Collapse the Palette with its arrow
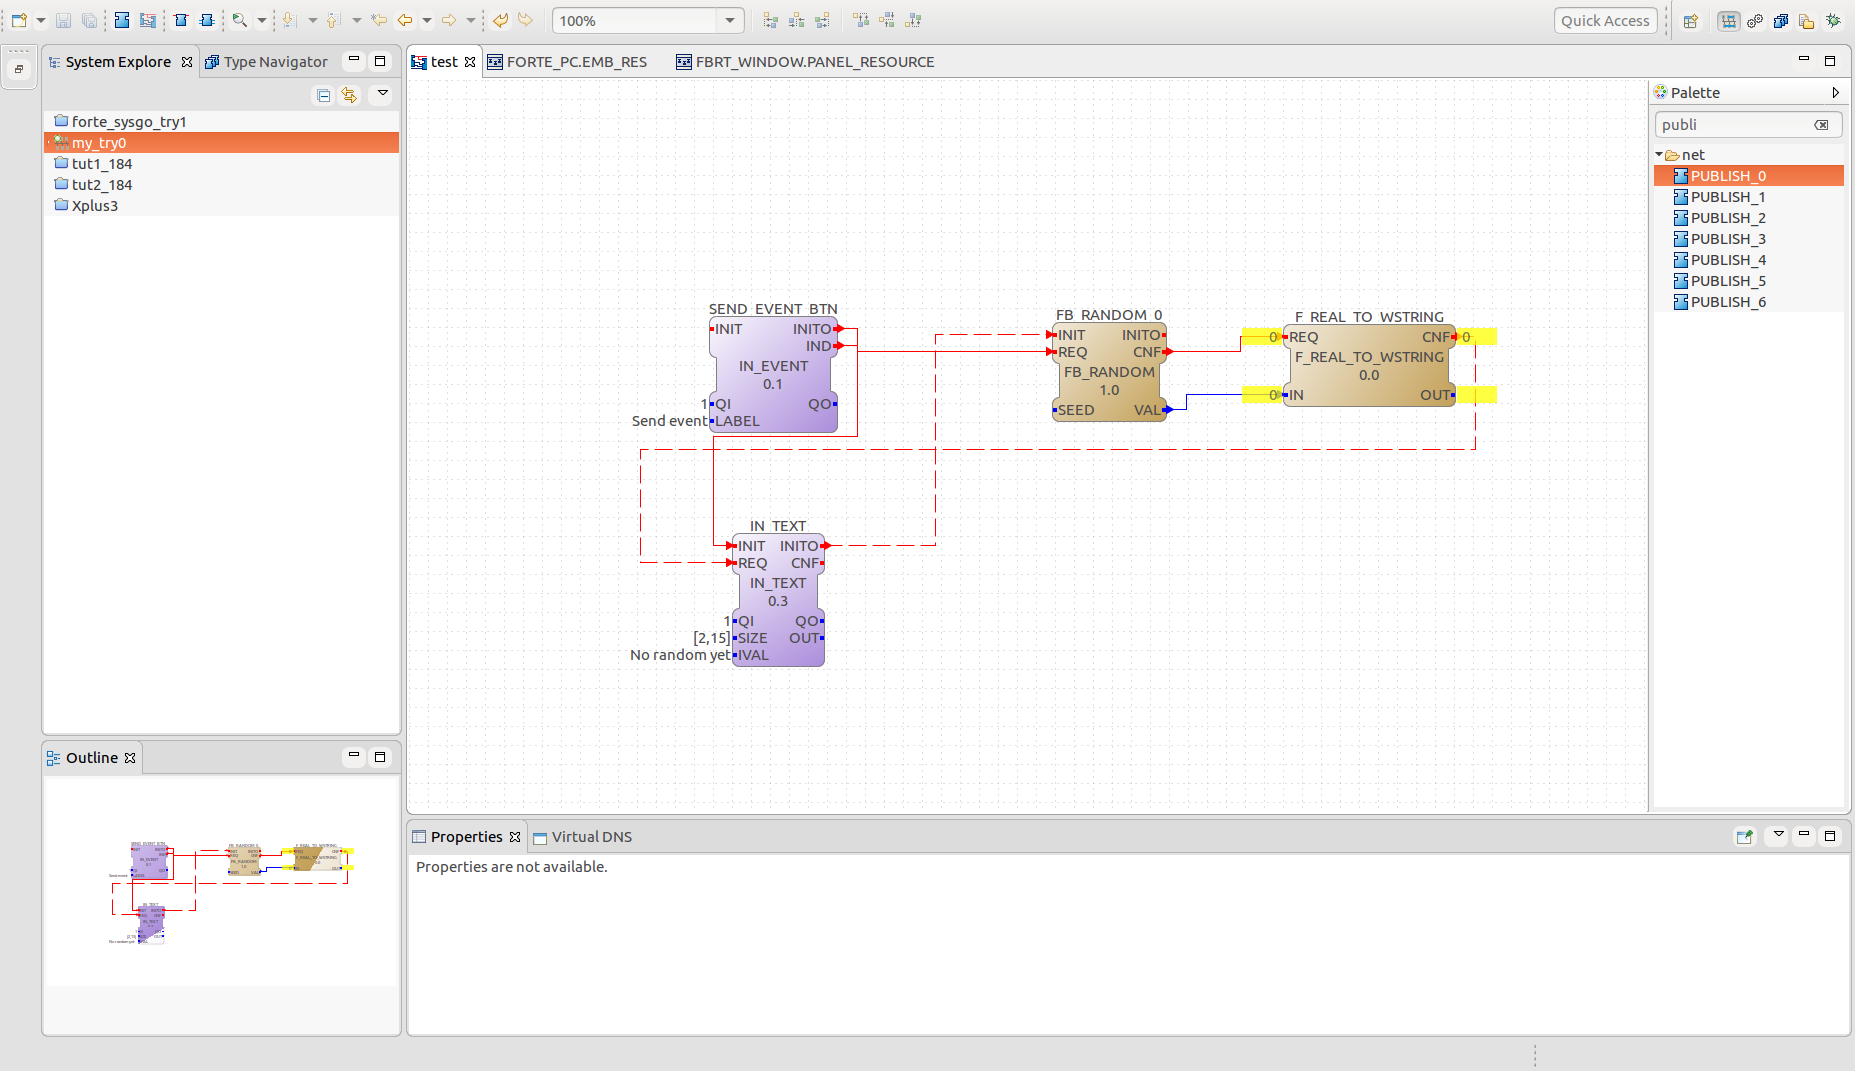The height and width of the screenshot is (1071, 1855). [x=1835, y=92]
